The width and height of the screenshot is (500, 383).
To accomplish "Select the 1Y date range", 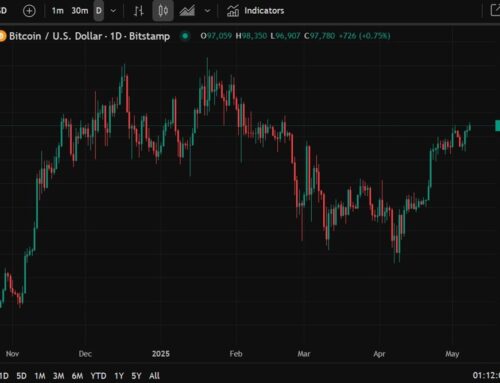I will 119,376.
